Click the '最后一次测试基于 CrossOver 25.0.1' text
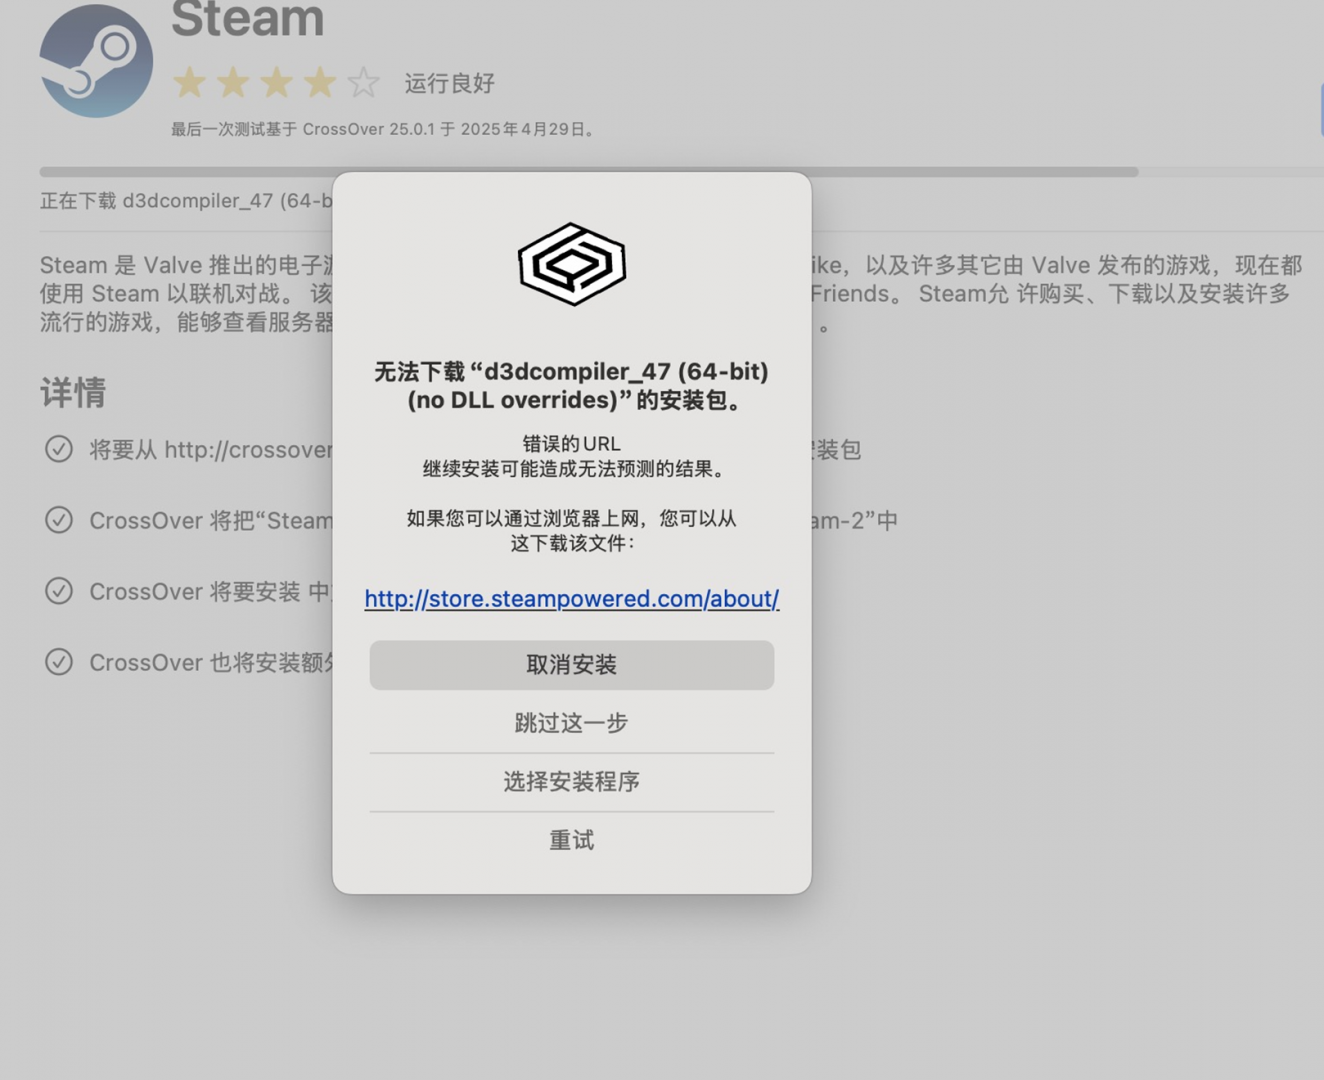Screen dimensions: 1324x1080 click(384, 129)
